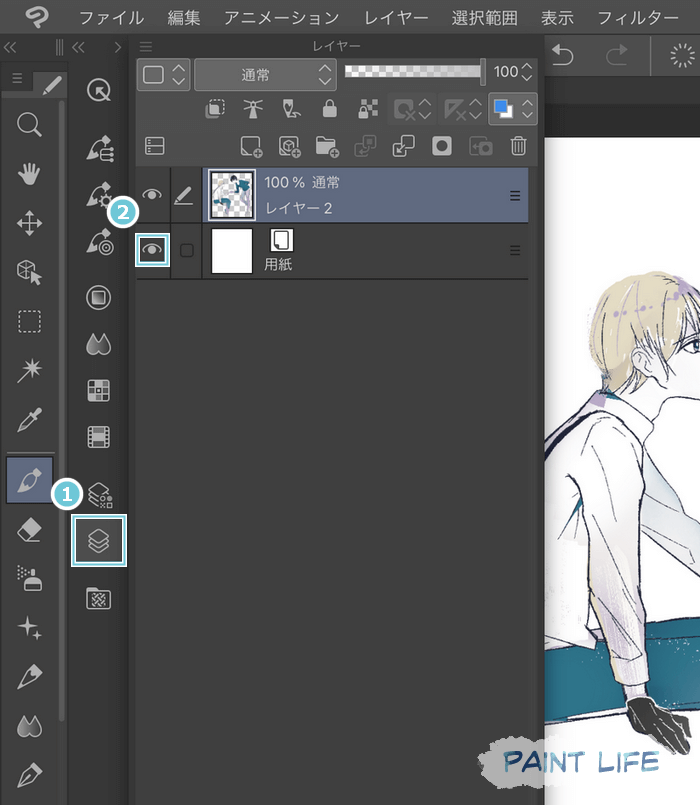
Task: Open the 選択範囲 menu
Action: [x=484, y=18]
